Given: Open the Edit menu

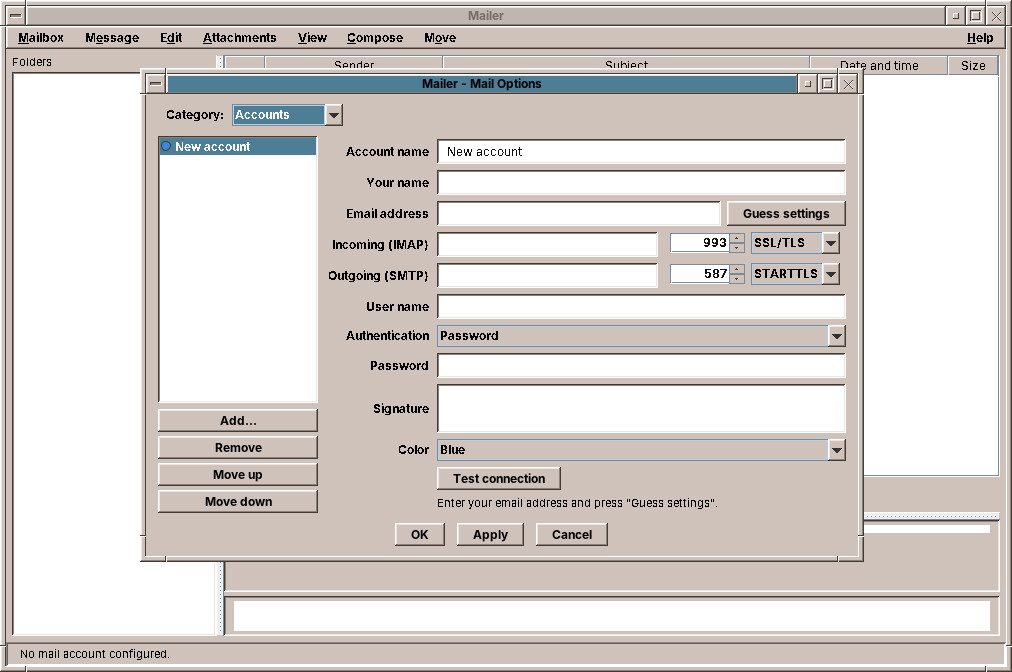Looking at the screenshot, I should tap(171, 37).
